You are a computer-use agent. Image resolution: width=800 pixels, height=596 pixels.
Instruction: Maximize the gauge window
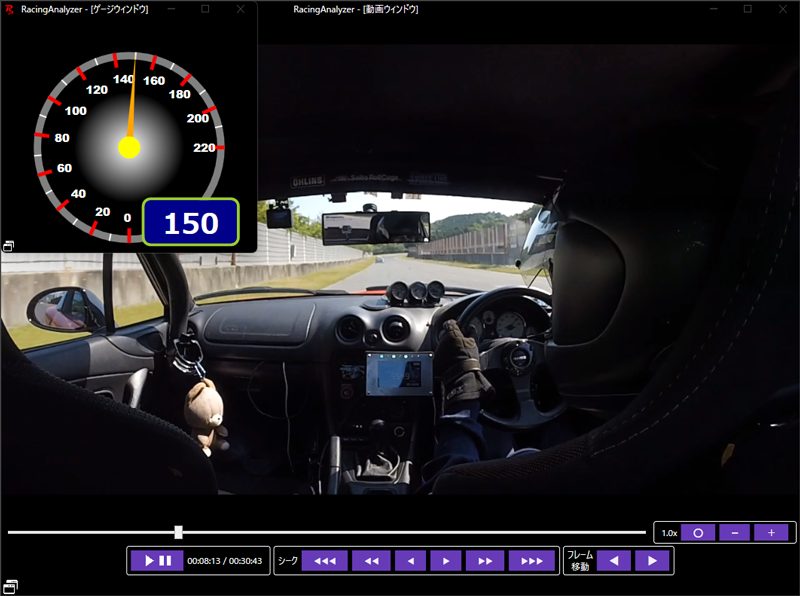[x=205, y=9]
